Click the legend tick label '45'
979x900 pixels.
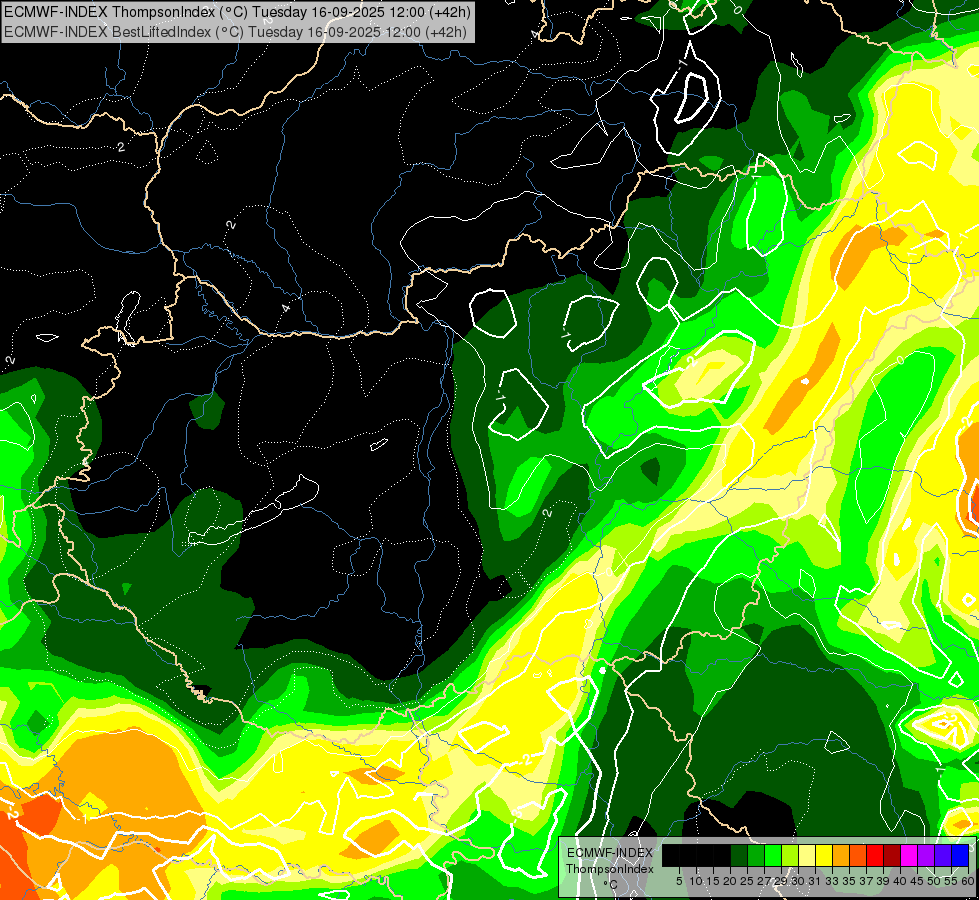pyautogui.click(x=917, y=881)
